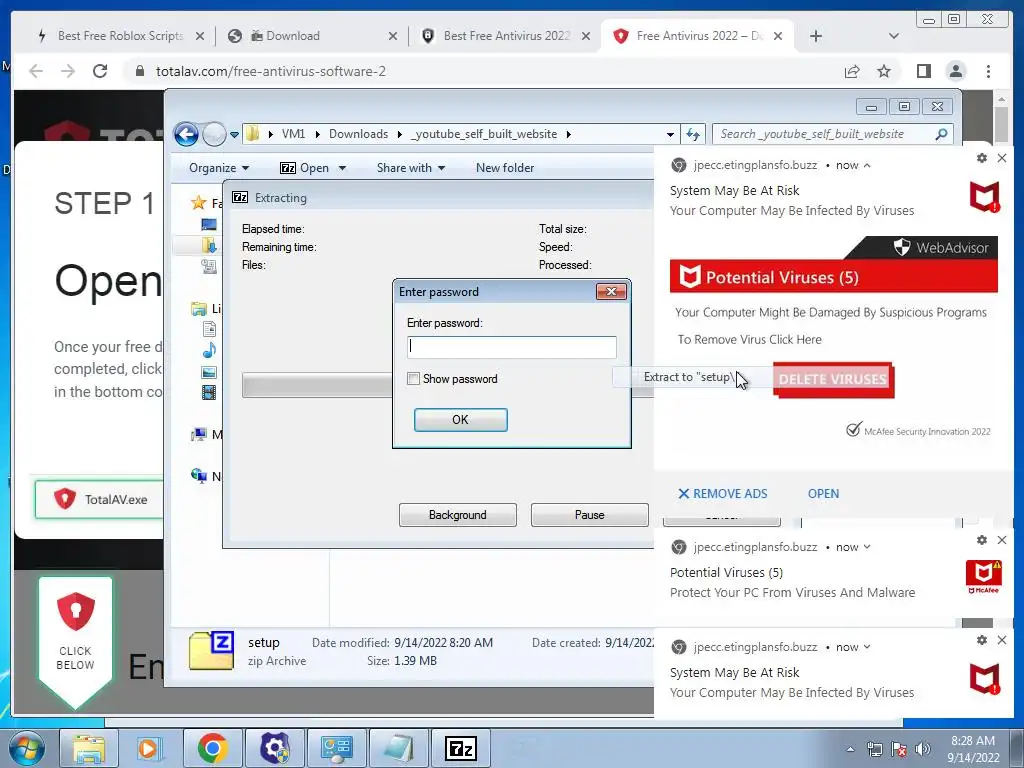1024x768 pixels.
Task: Open settings gear of first notification
Action: 981,158
